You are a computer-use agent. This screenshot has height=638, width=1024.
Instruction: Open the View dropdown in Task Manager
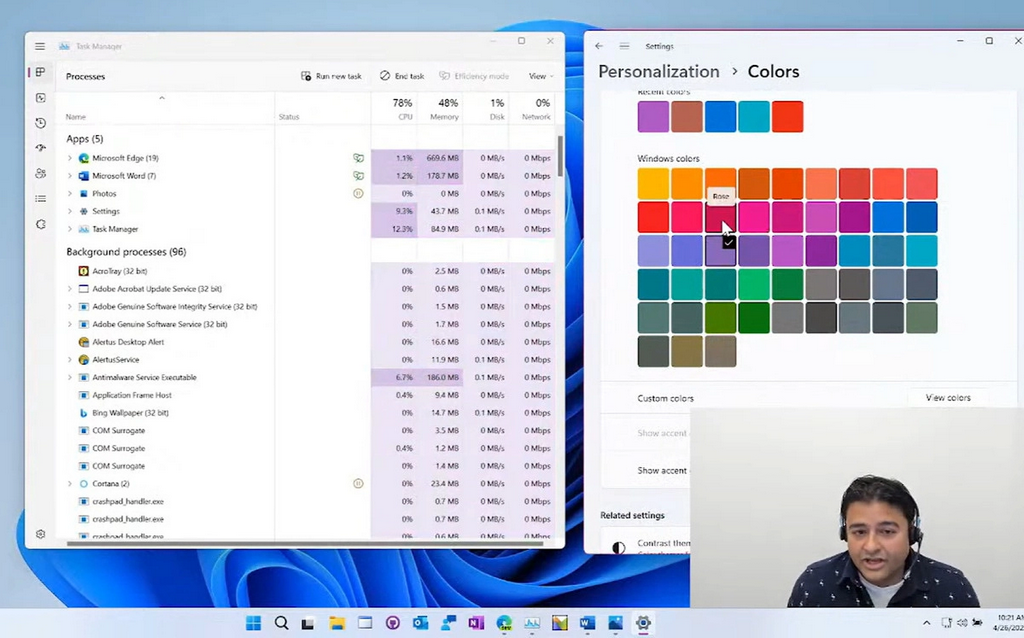pyautogui.click(x=541, y=76)
